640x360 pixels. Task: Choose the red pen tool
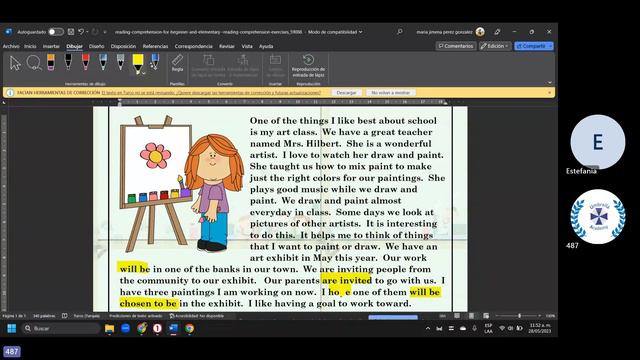tap(85, 62)
